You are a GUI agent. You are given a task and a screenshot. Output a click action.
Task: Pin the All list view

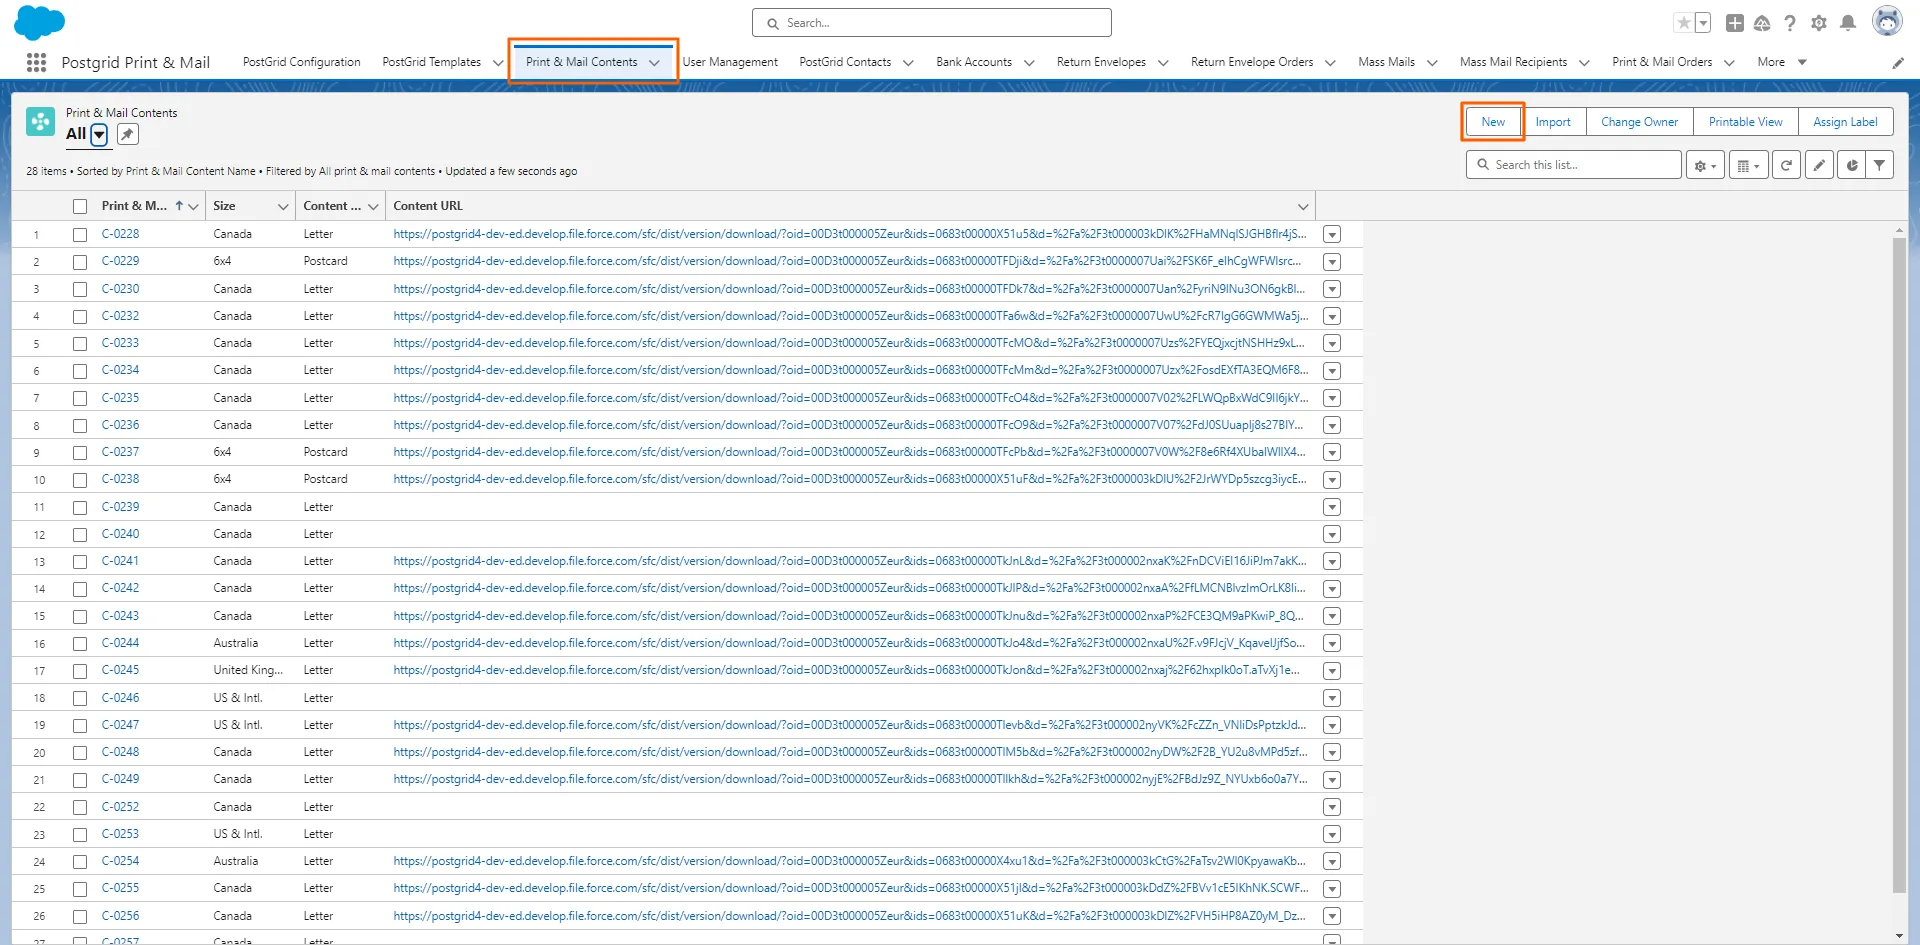128,134
